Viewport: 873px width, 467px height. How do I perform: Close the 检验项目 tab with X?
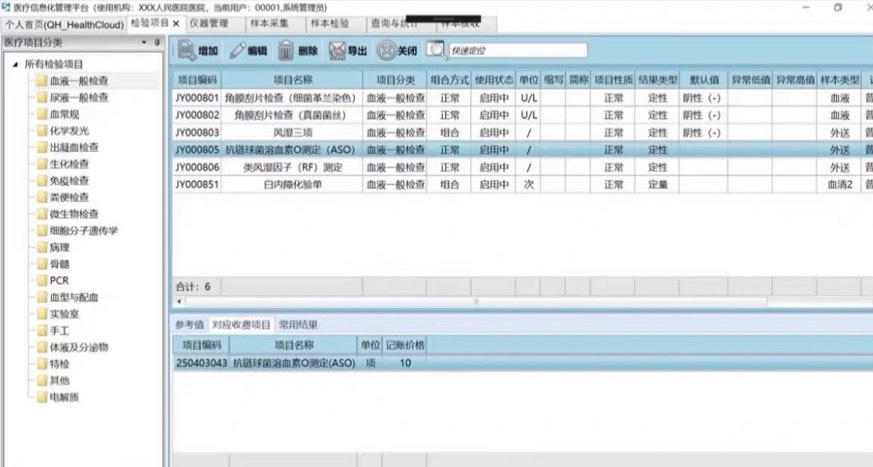coord(176,23)
